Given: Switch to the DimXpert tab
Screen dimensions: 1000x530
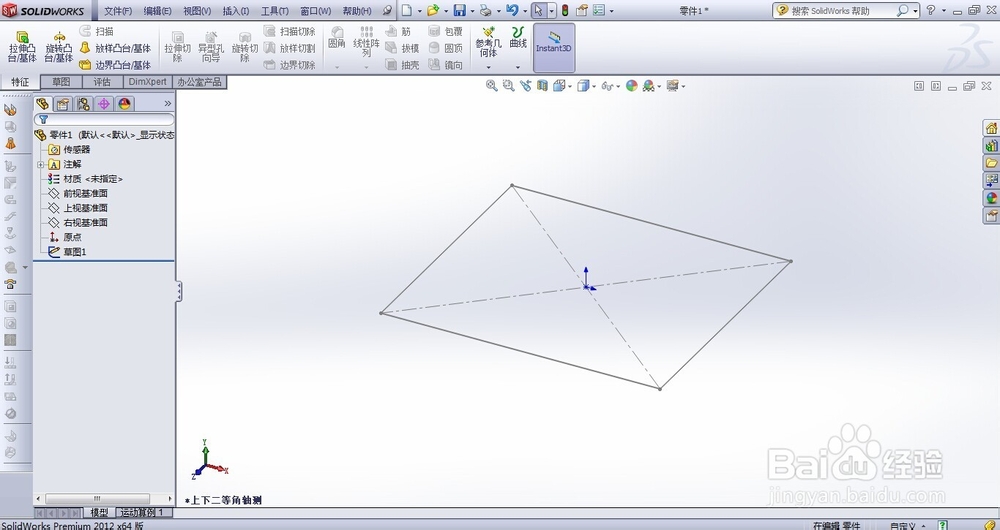Looking at the screenshot, I should [x=147, y=82].
